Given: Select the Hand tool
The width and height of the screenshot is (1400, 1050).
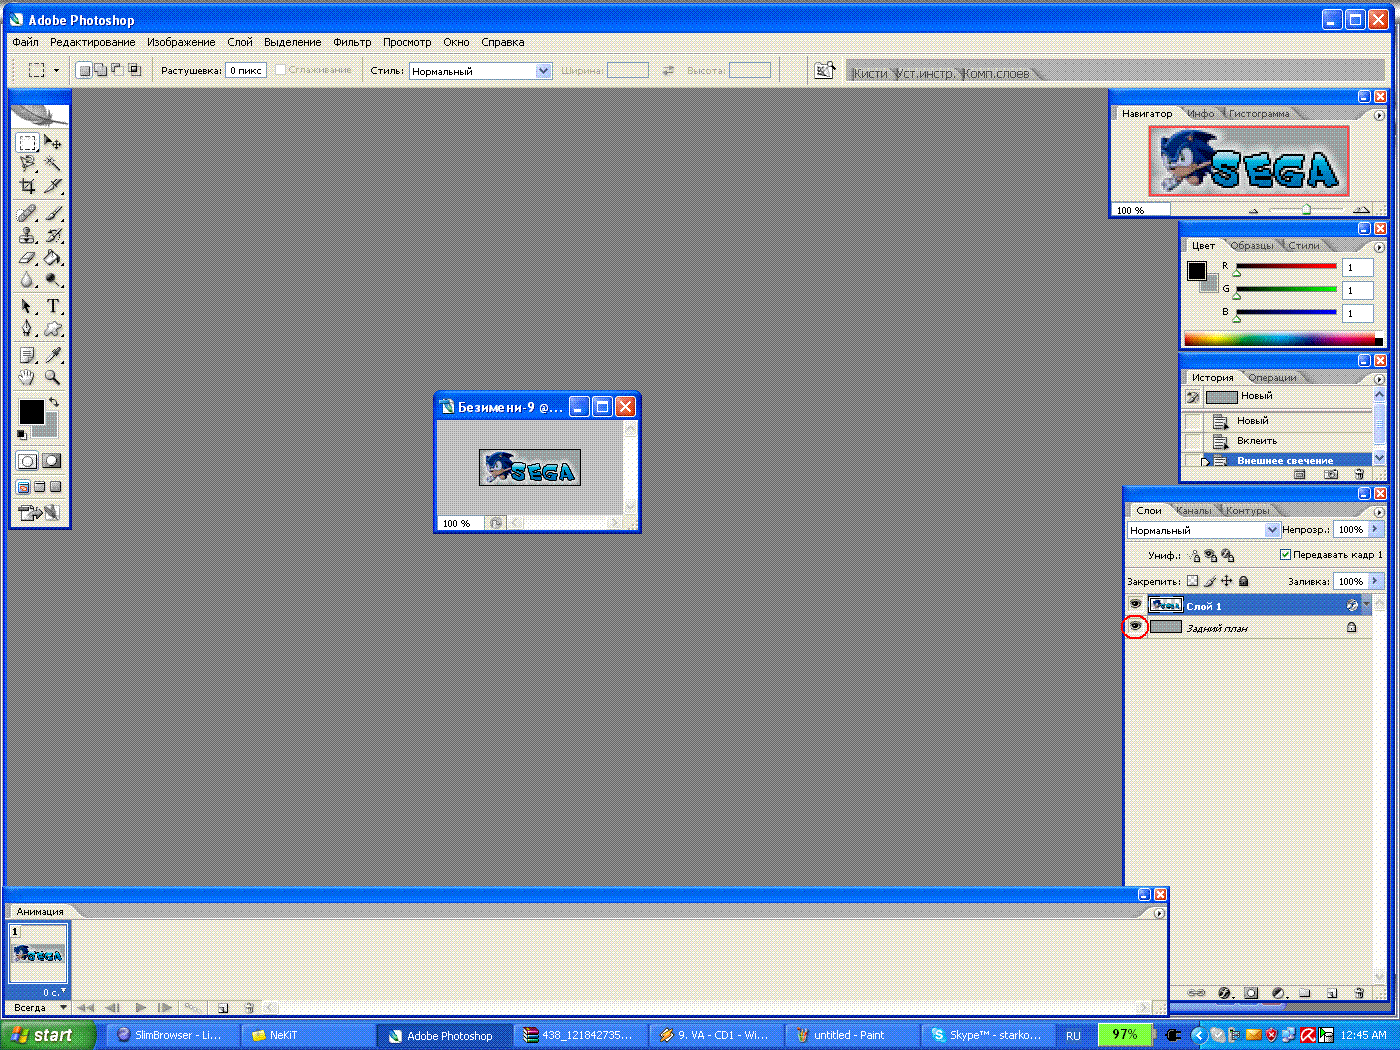Looking at the screenshot, I should pyautogui.click(x=27, y=378).
